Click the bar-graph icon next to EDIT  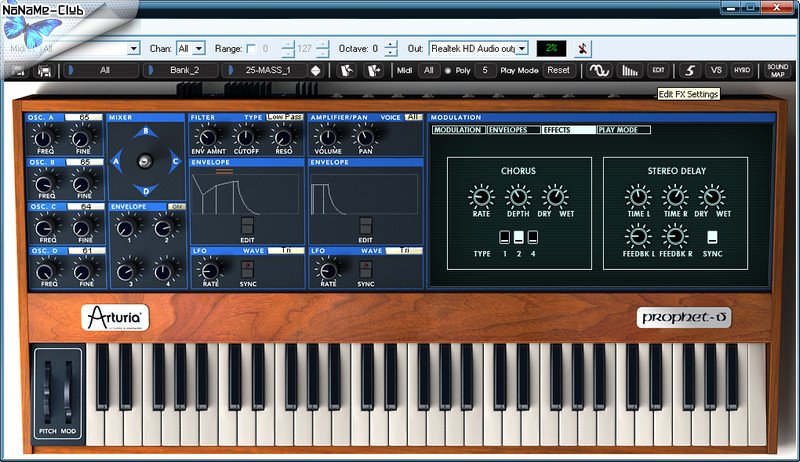629,71
